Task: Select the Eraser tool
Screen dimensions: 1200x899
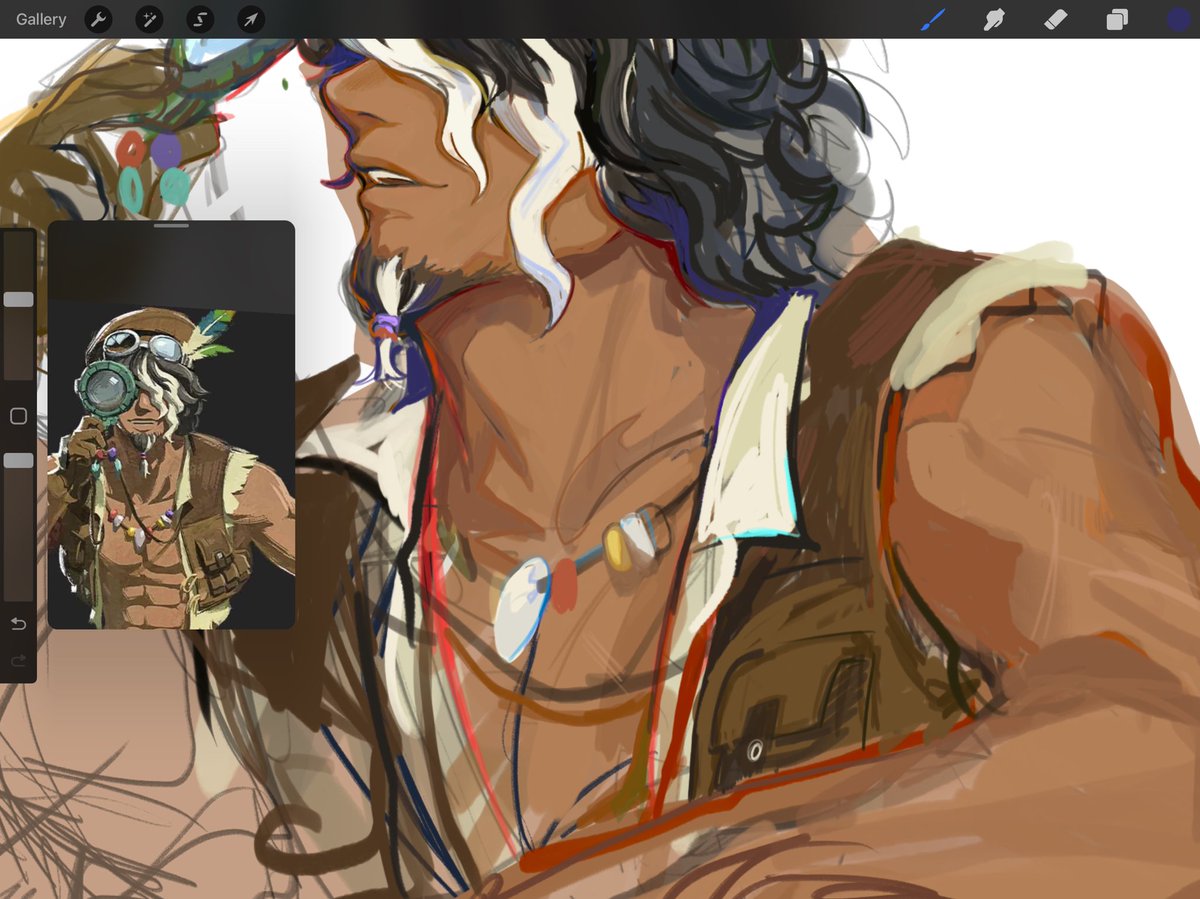Action: 1056,19
